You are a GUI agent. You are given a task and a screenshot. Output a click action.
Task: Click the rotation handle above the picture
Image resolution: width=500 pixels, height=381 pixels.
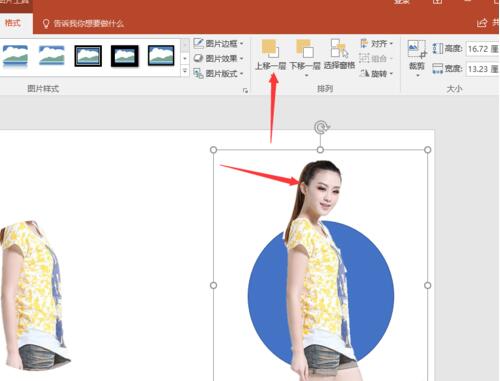tap(321, 127)
